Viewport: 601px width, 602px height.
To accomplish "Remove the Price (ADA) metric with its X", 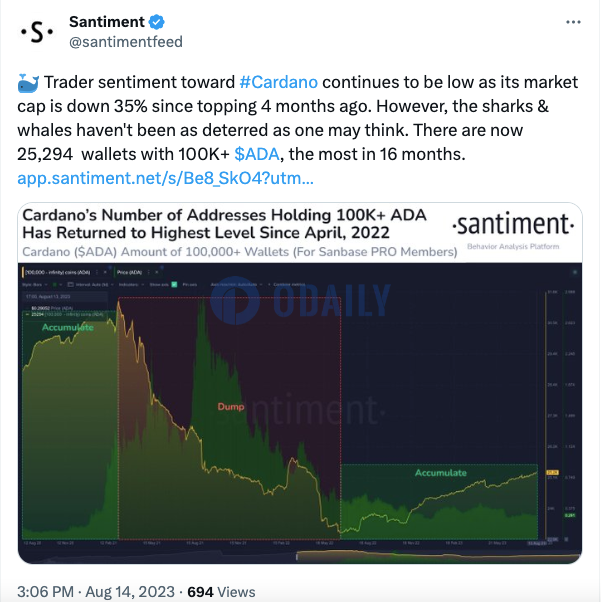I will (157, 272).
